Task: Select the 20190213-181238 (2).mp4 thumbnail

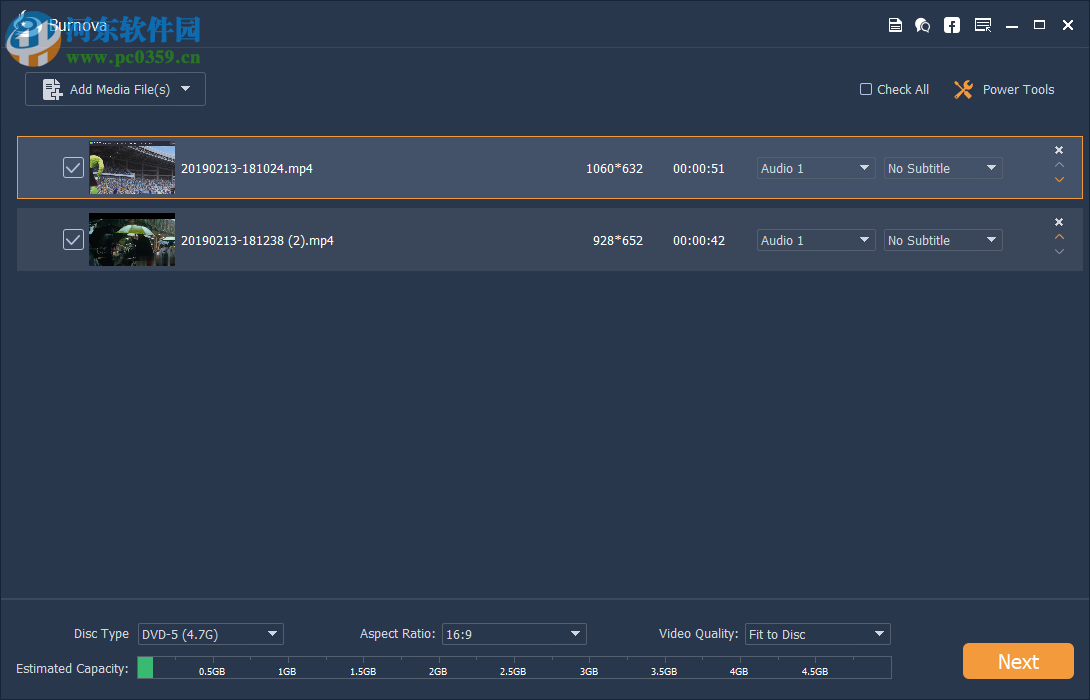Action: pos(132,240)
